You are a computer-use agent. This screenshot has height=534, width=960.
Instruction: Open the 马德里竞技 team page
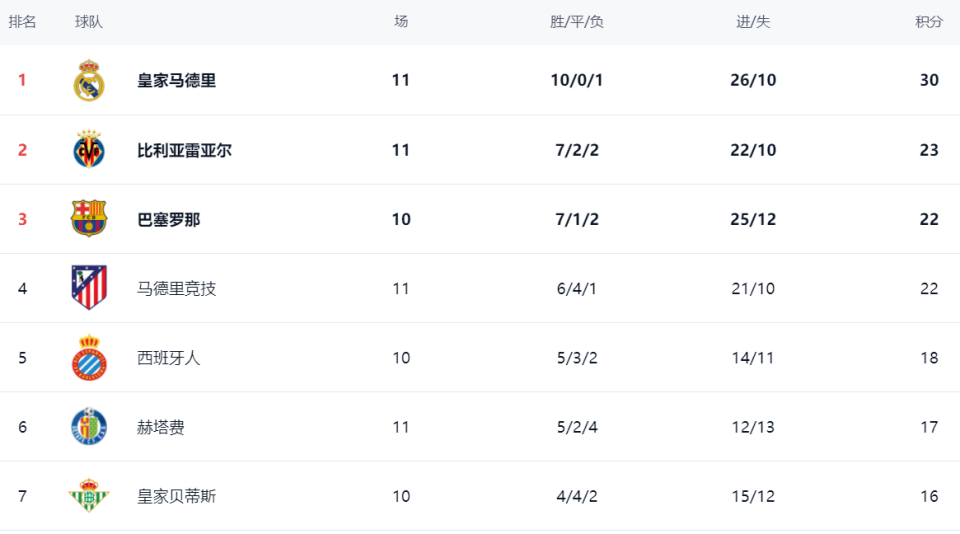point(177,288)
